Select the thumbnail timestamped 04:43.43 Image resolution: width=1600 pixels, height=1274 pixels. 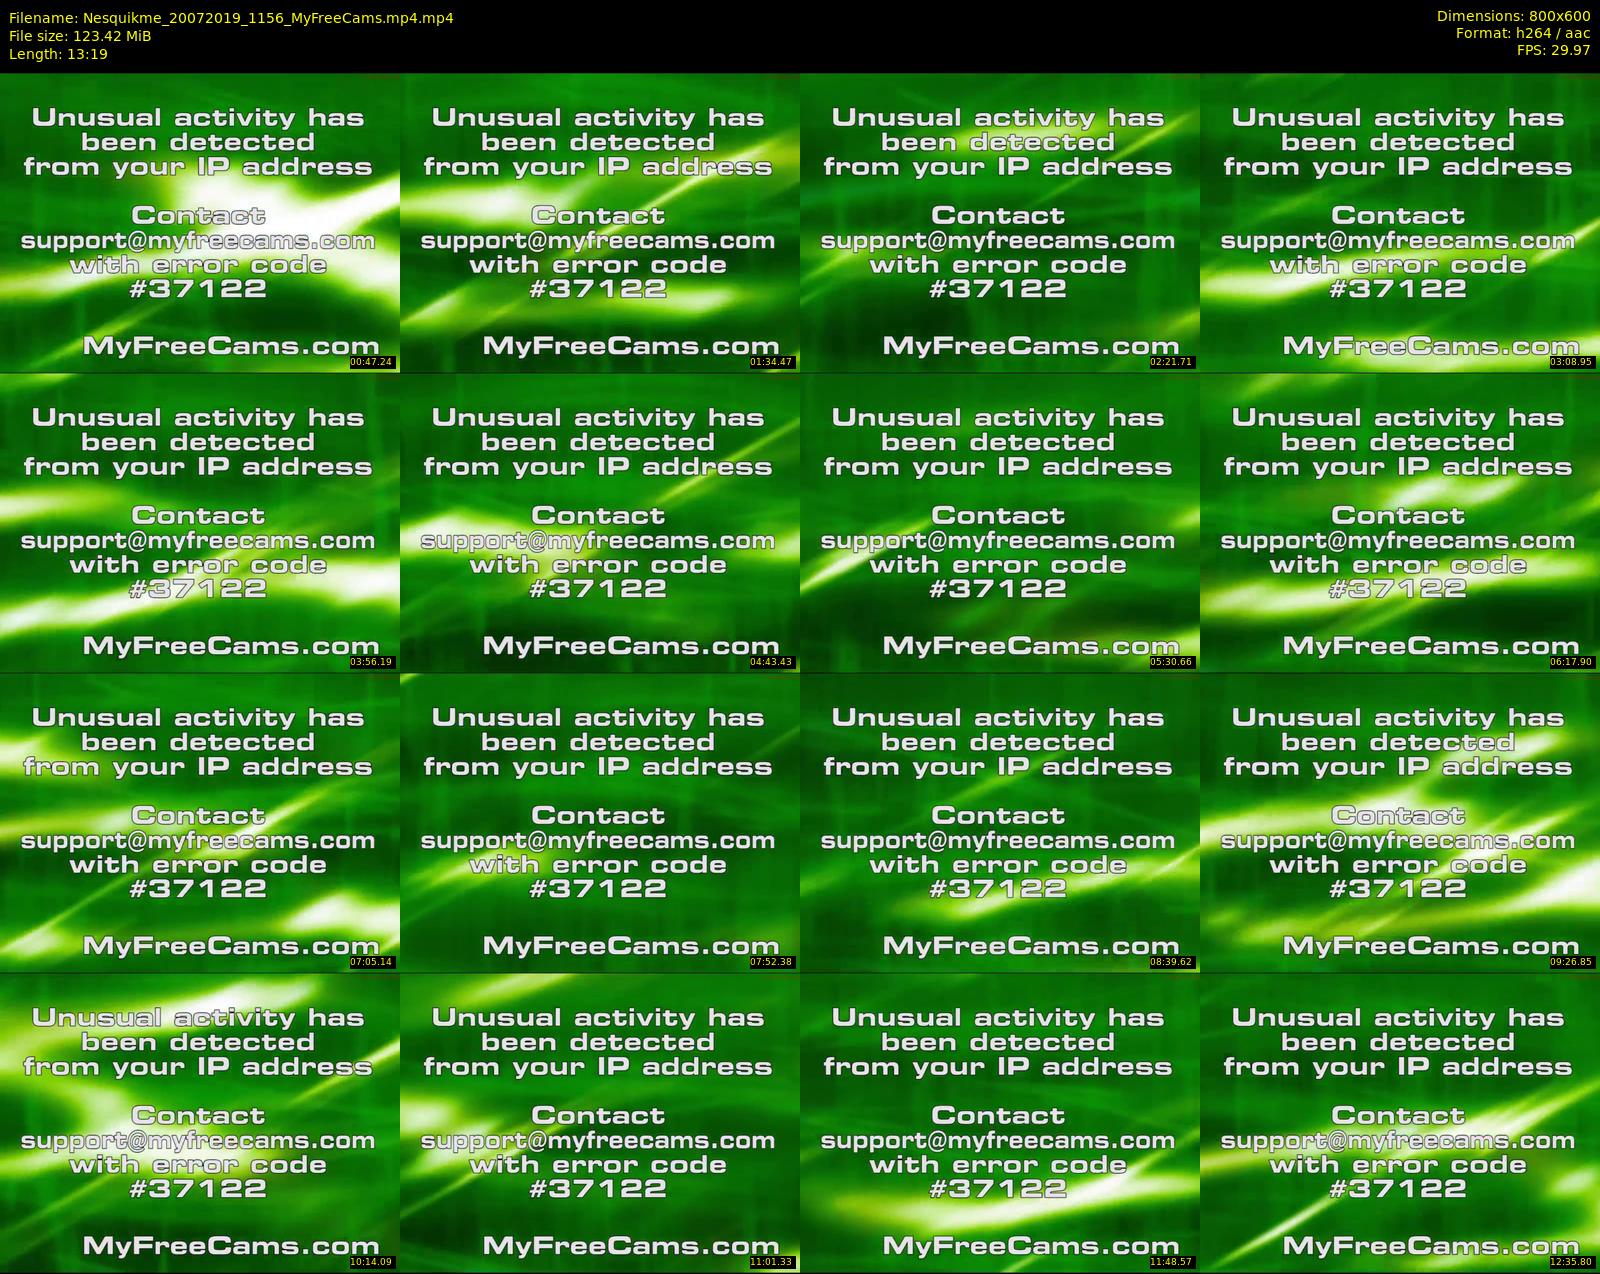[x=599, y=522]
